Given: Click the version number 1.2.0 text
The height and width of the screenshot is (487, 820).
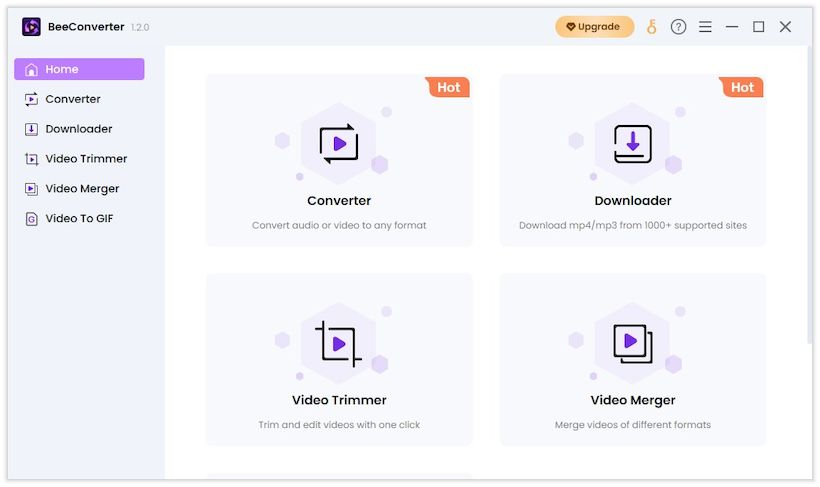Looking at the screenshot, I should (x=140, y=27).
